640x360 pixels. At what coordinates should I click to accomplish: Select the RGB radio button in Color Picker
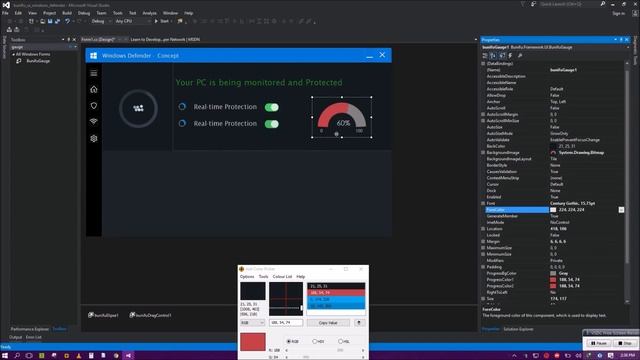(x=289, y=341)
